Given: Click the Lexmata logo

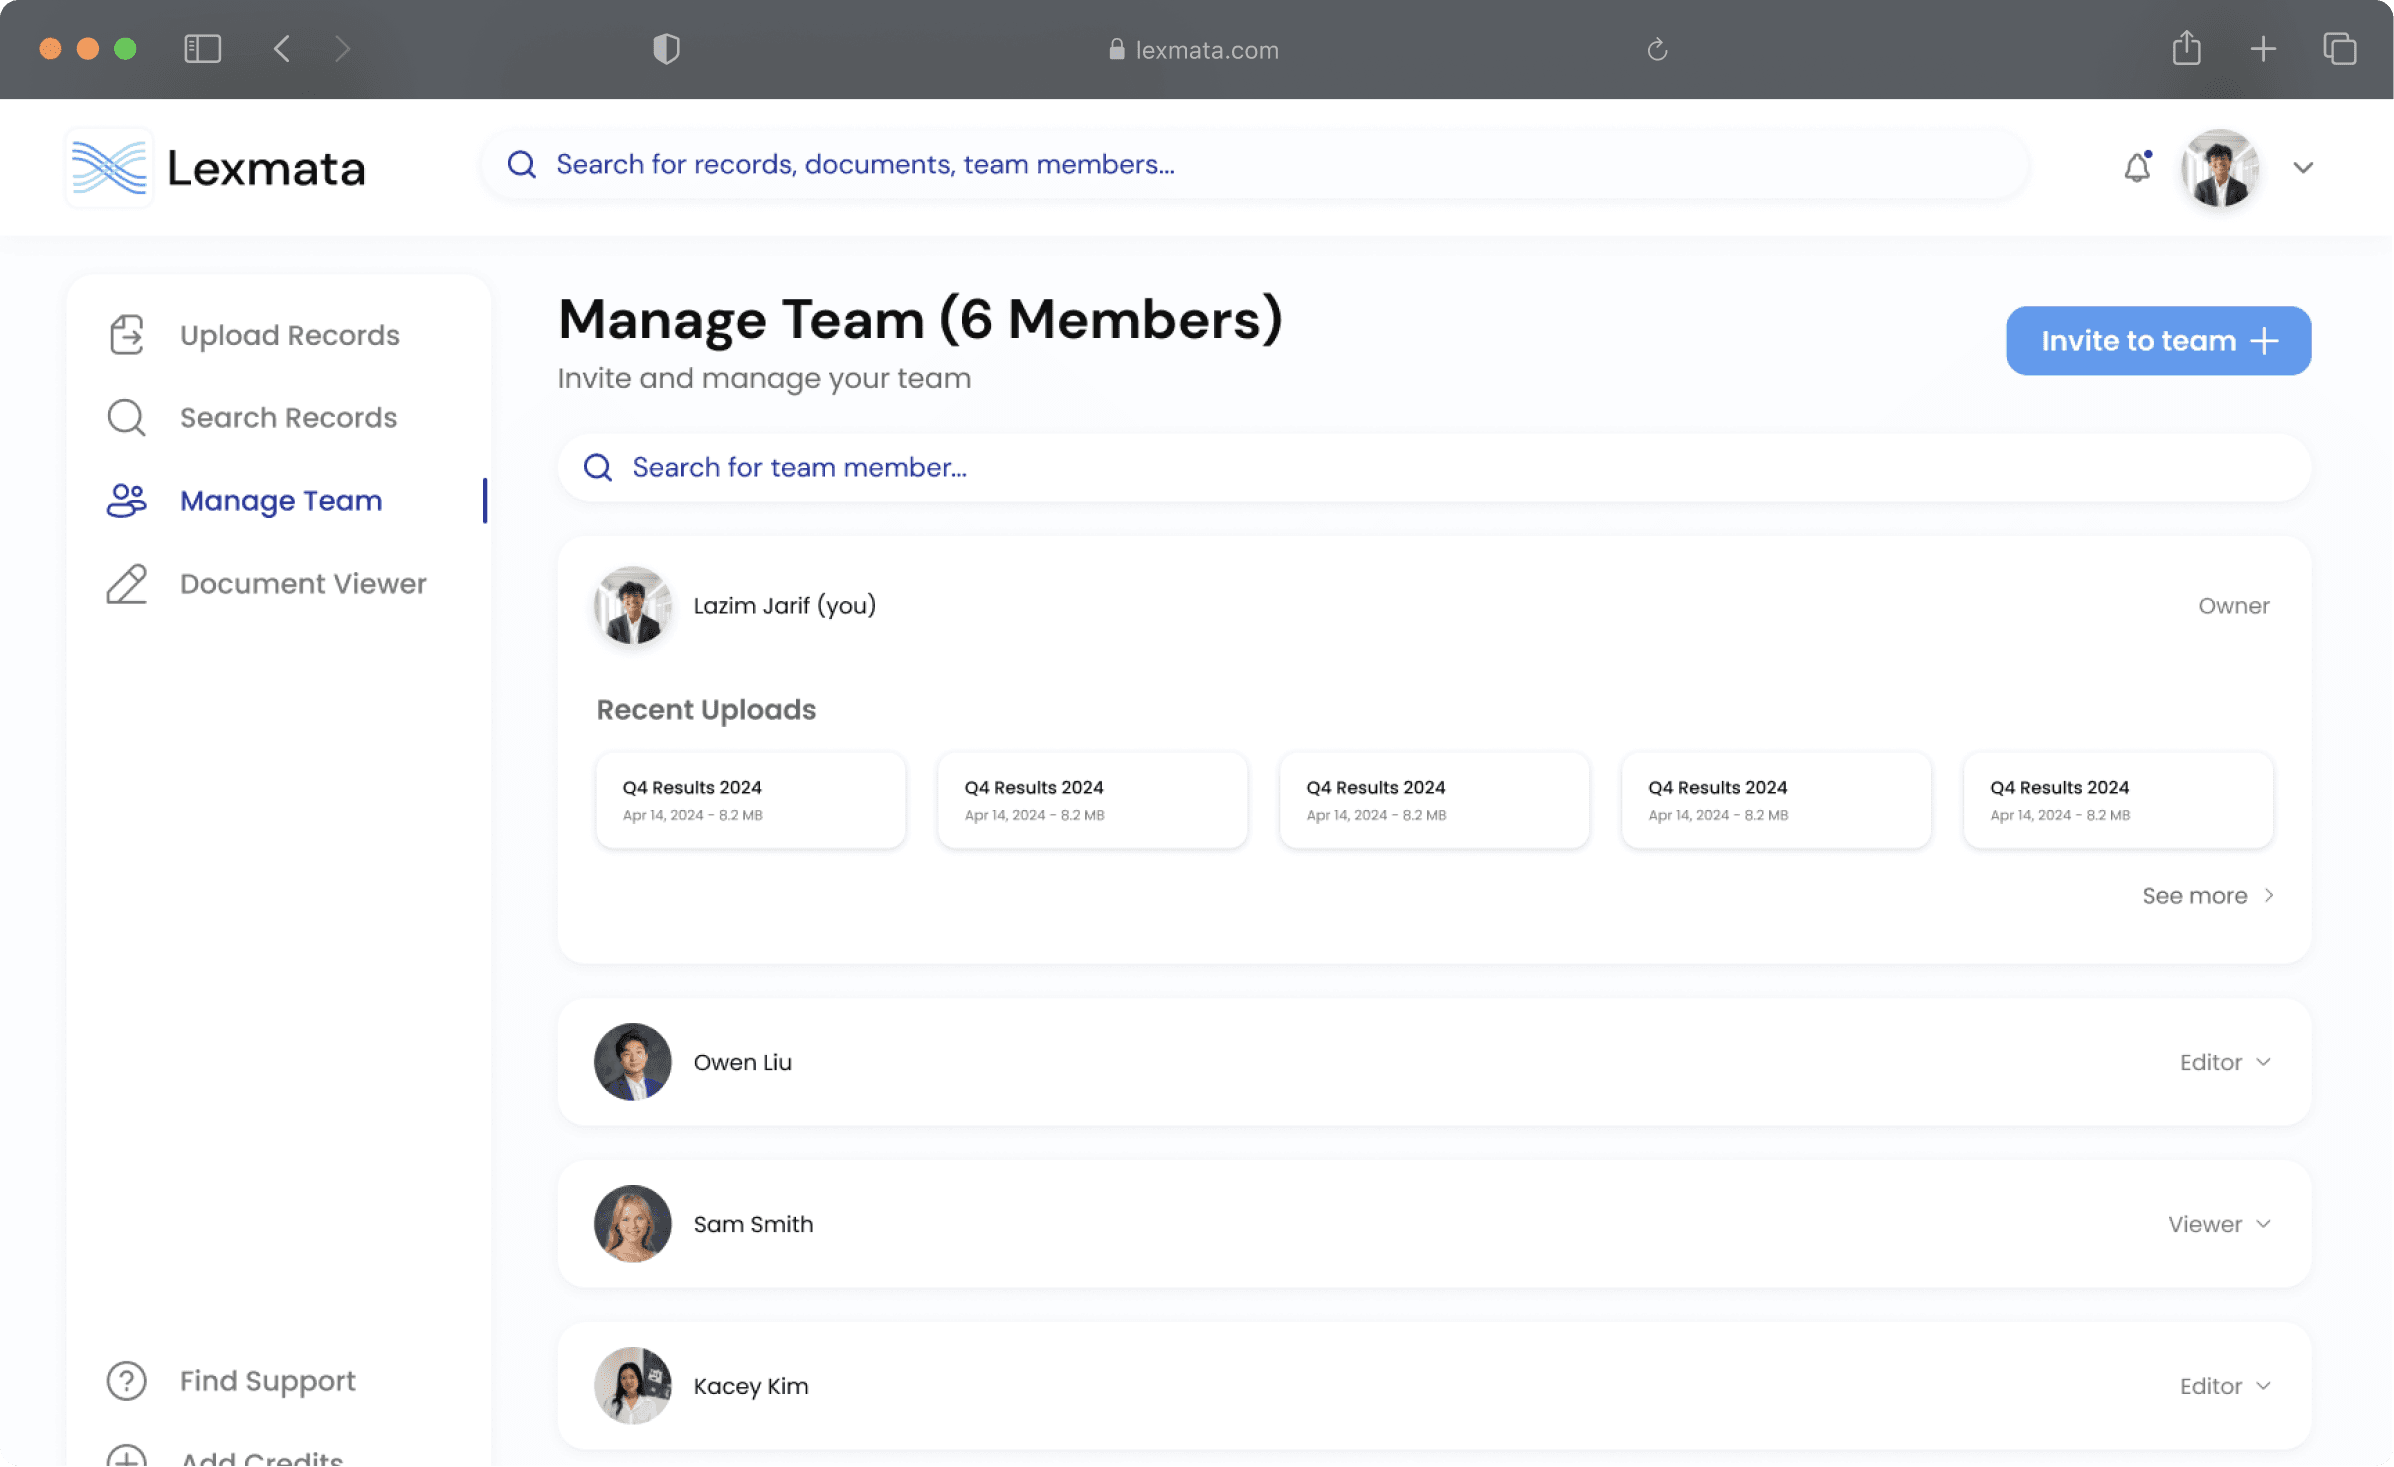Looking at the screenshot, I should [216, 167].
